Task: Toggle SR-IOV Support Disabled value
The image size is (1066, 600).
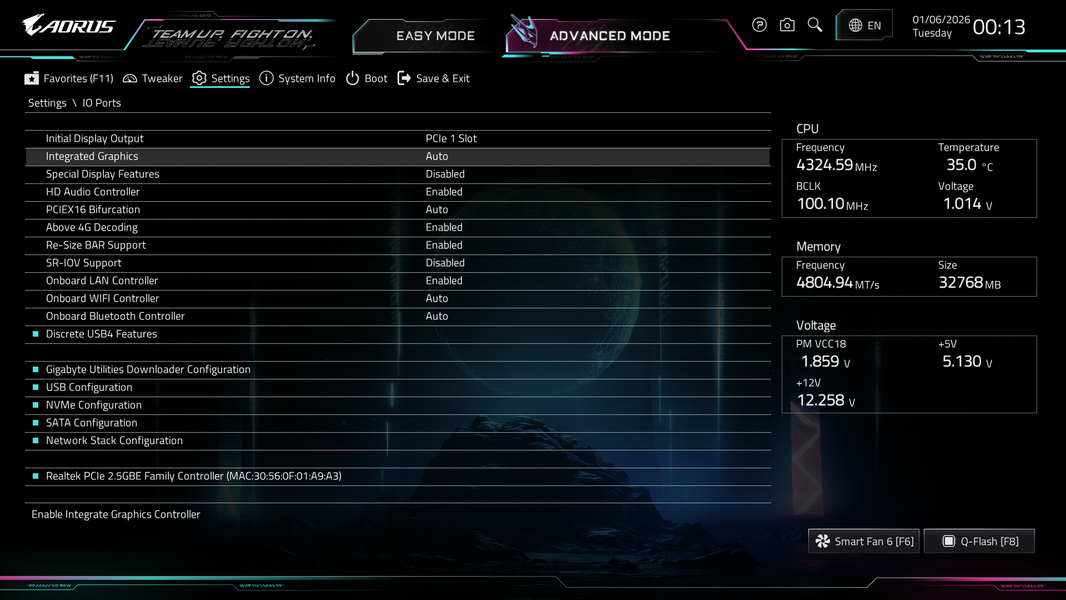Action: [445, 263]
